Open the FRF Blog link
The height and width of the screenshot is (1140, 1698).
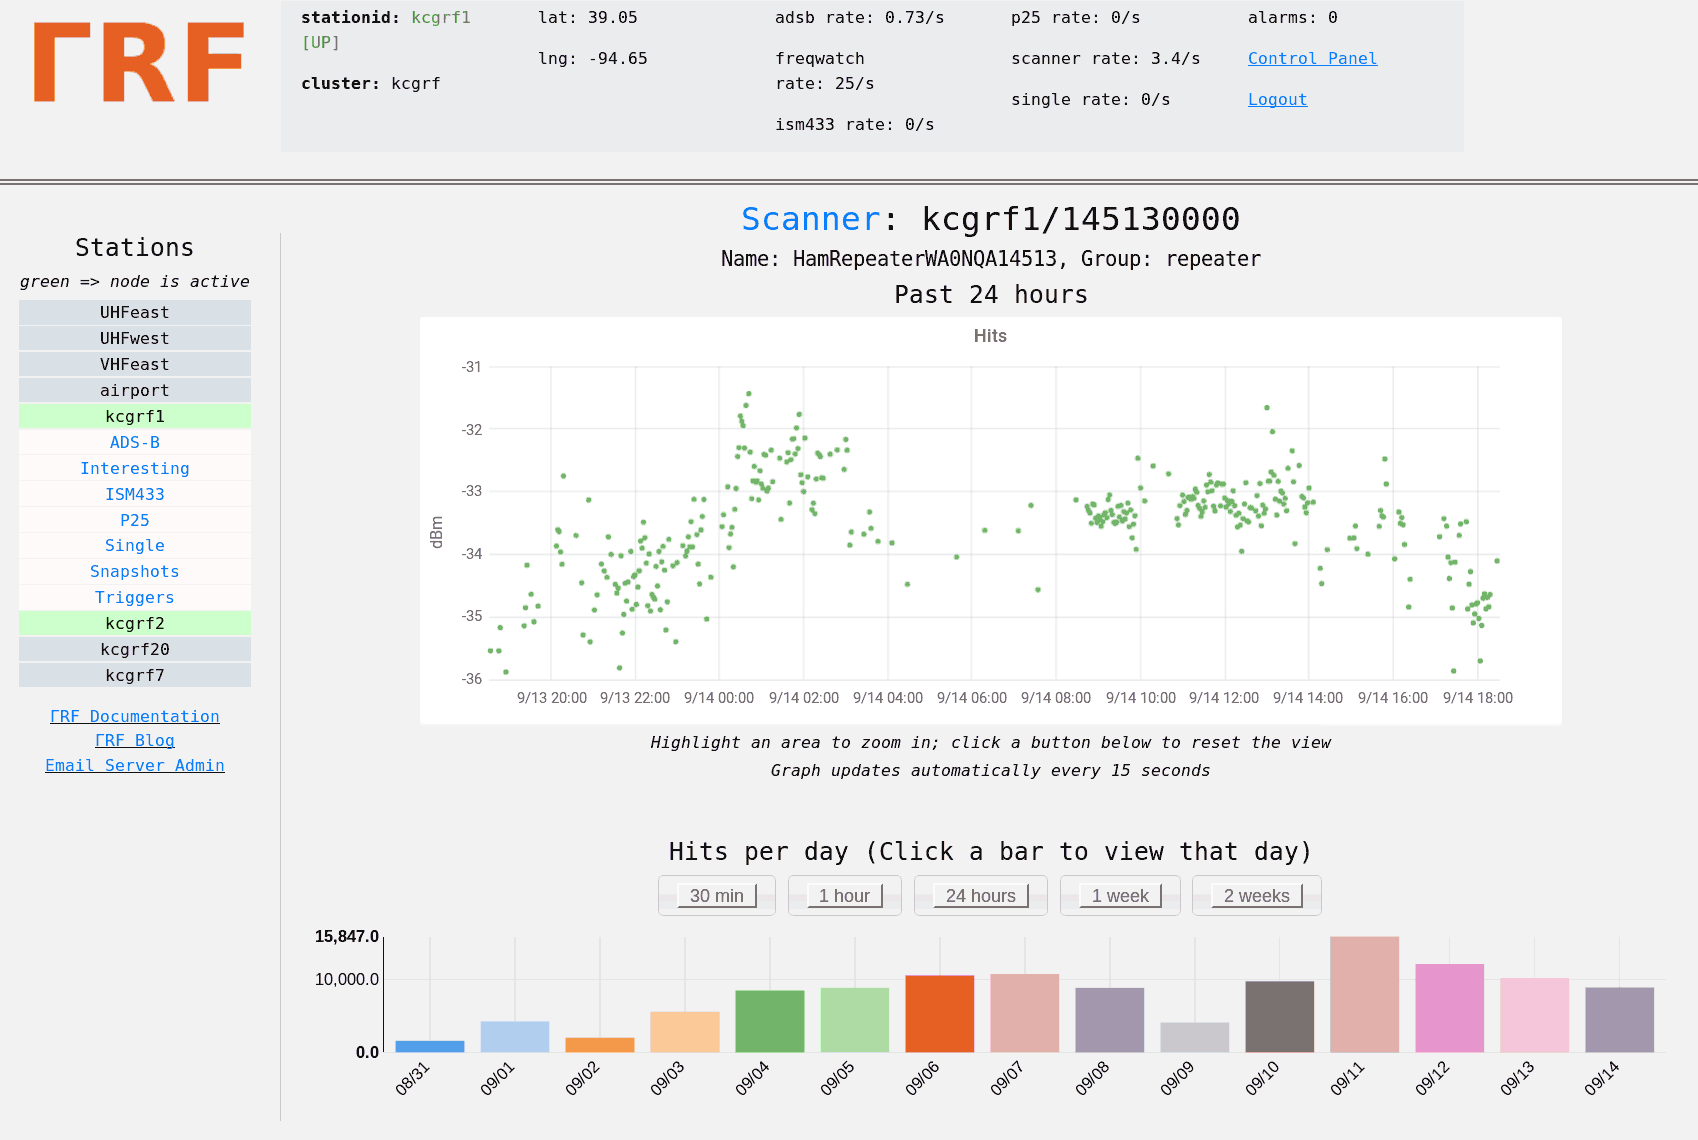[x=135, y=740]
